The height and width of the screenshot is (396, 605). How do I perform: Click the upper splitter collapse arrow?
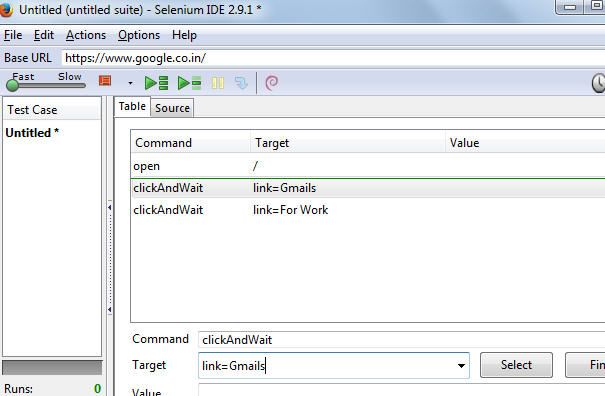pyautogui.click(x=110, y=208)
